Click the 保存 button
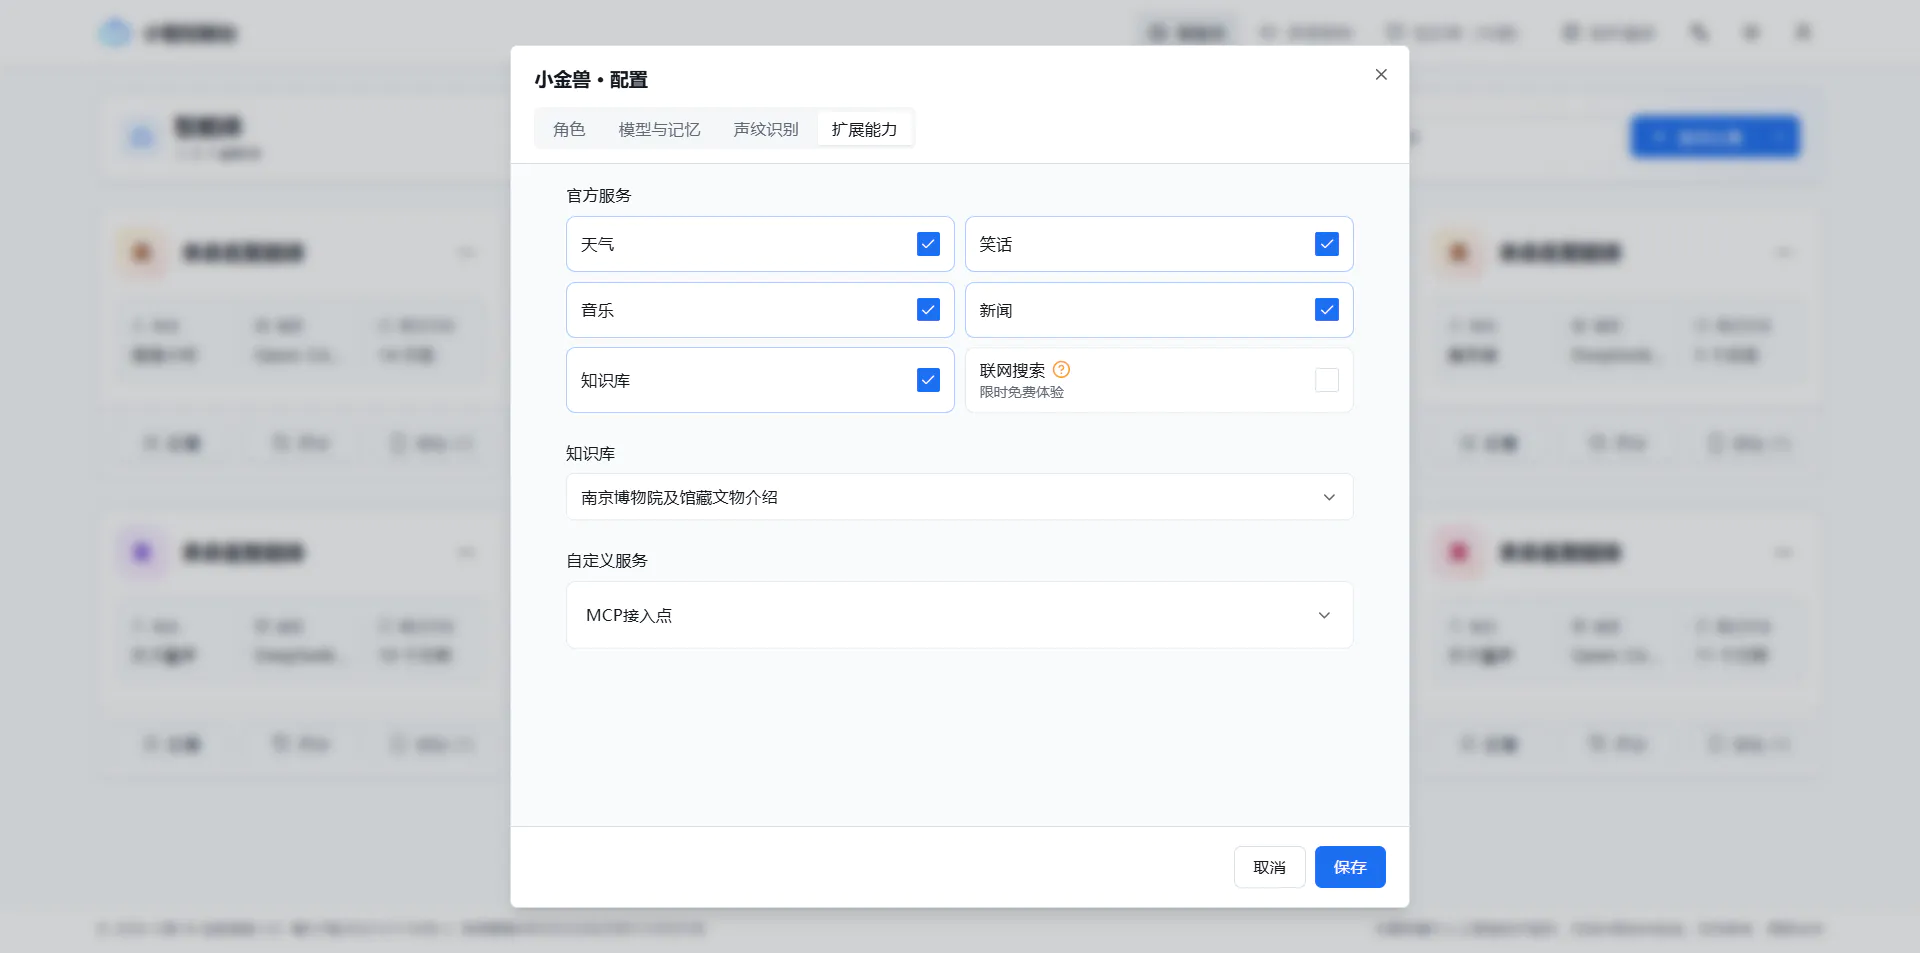Viewport: 1920px width, 953px height. [x=1350, y=867]
